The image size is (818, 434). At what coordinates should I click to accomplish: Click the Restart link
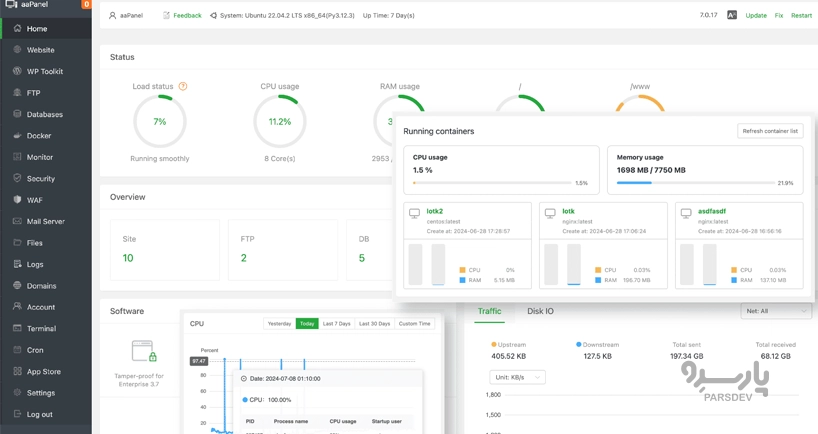(801, 16)
